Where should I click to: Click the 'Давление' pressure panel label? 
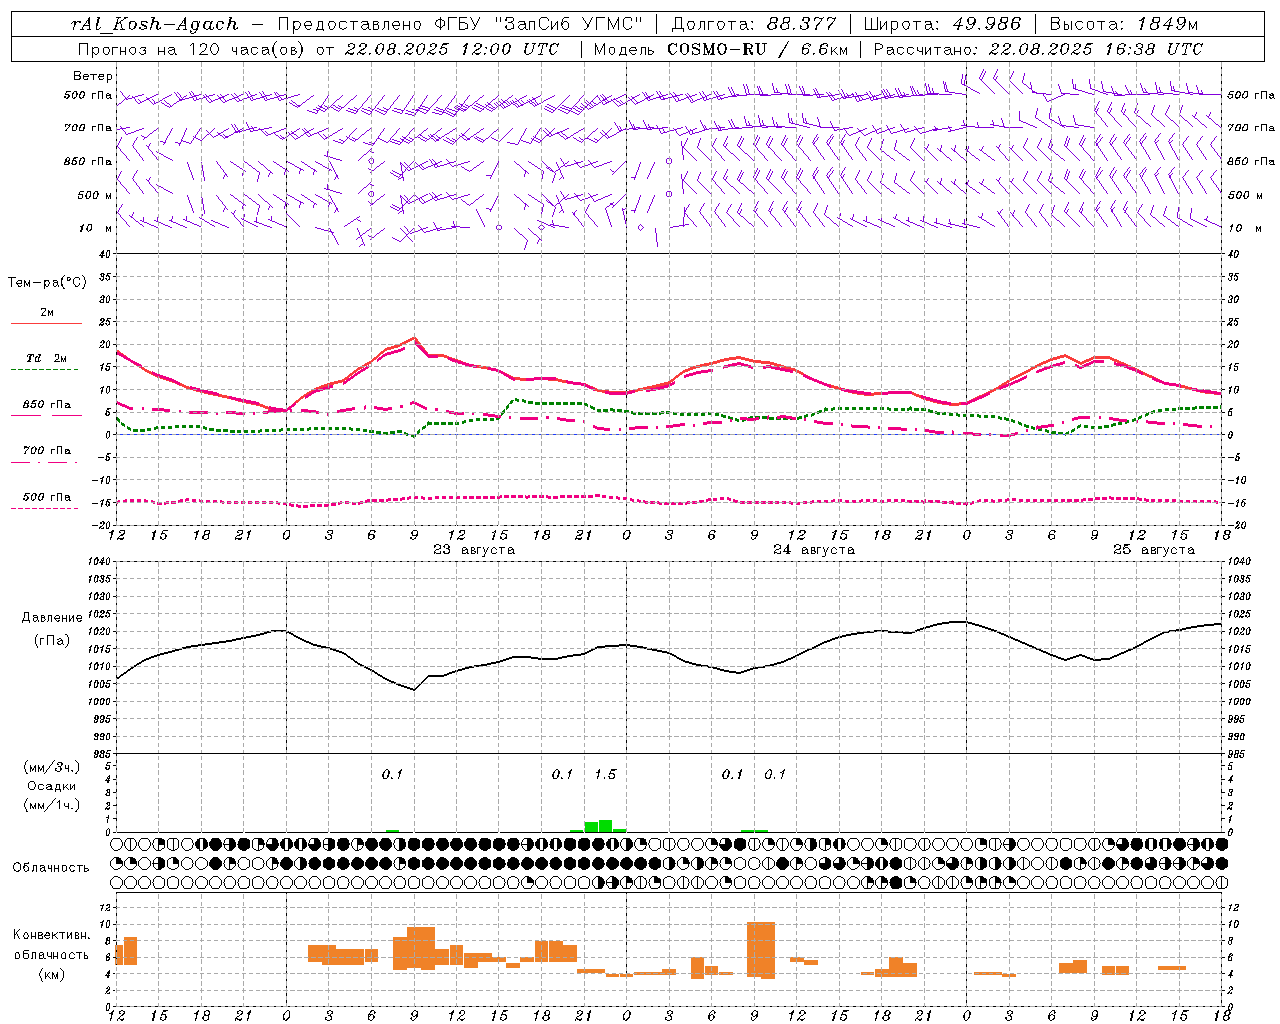point(52,618)
